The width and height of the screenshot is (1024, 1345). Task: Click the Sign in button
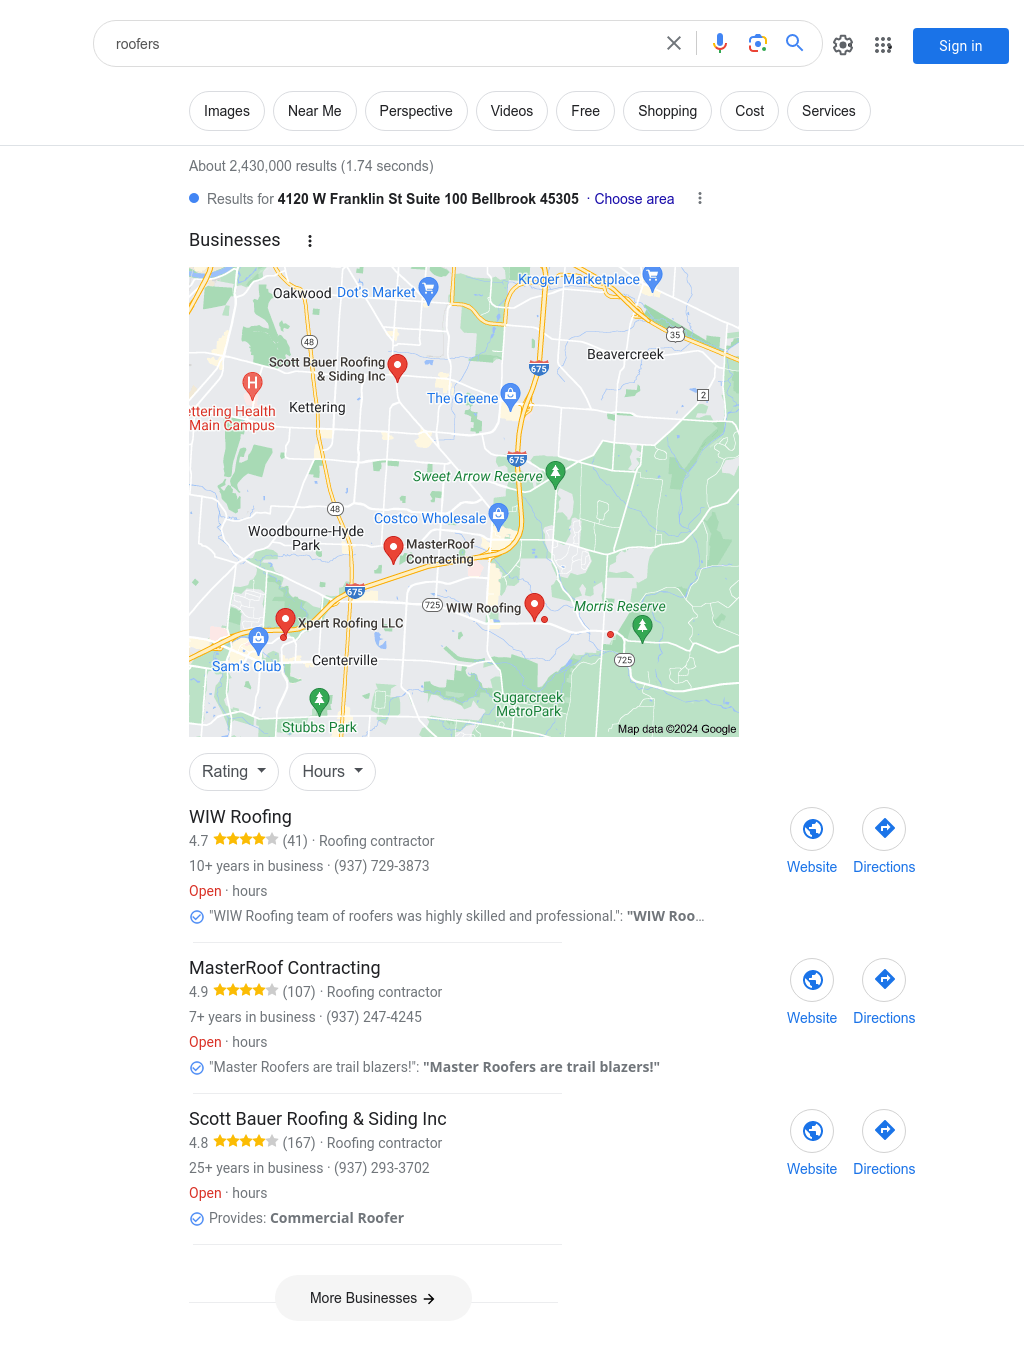click(961, 46)
